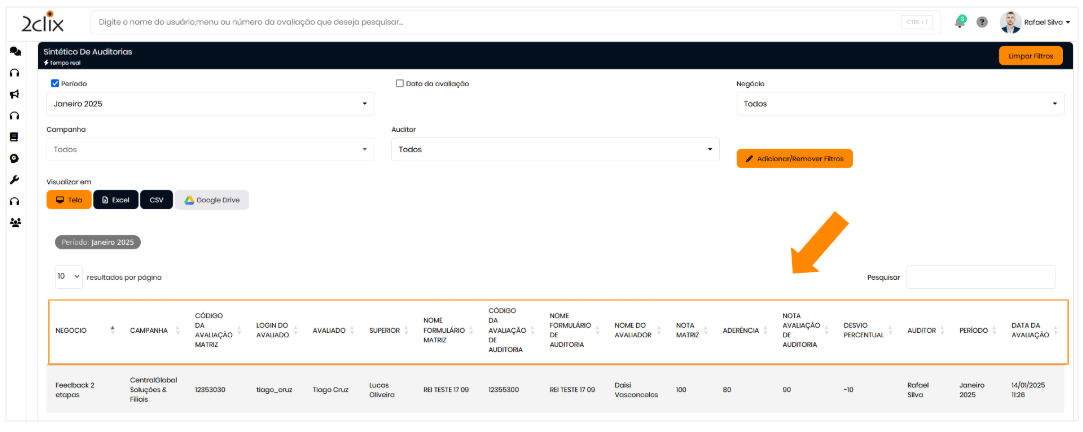Expand the Janeiro 2025 period dropdown
Image resolution: width=1083 pixels, height=432 pixels.
coord(210,104)
